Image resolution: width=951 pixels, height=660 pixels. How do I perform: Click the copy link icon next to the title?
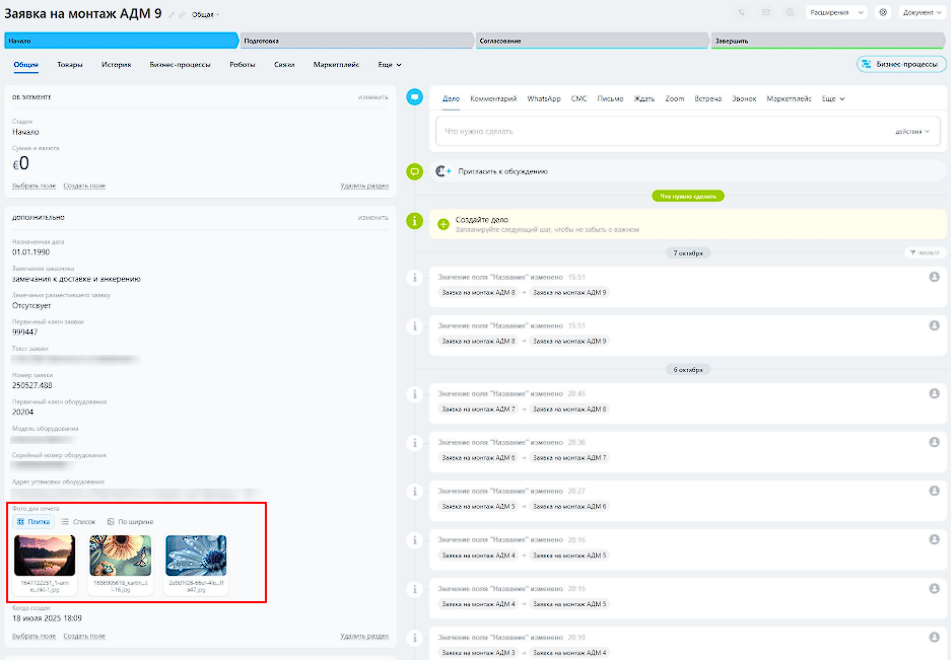(x=183, y=14)
